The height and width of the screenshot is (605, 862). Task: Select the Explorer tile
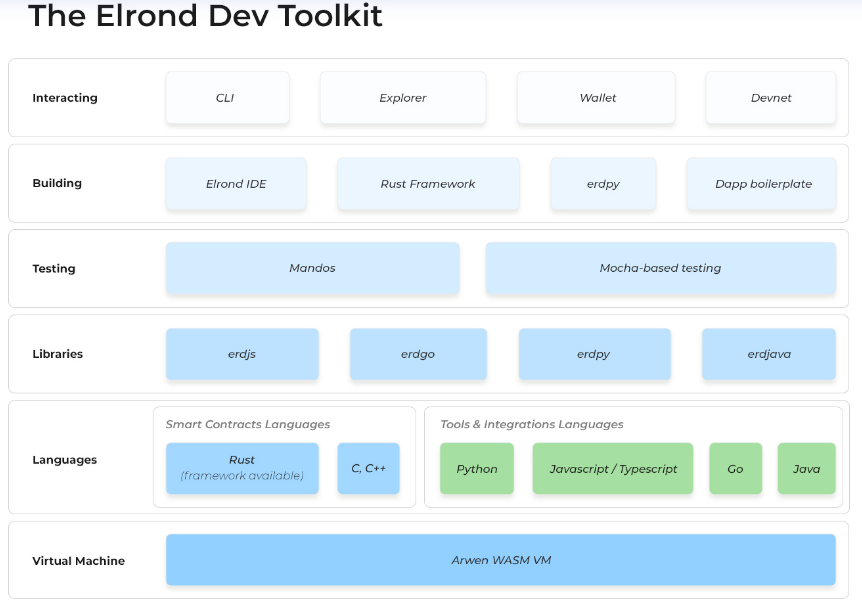402,98
